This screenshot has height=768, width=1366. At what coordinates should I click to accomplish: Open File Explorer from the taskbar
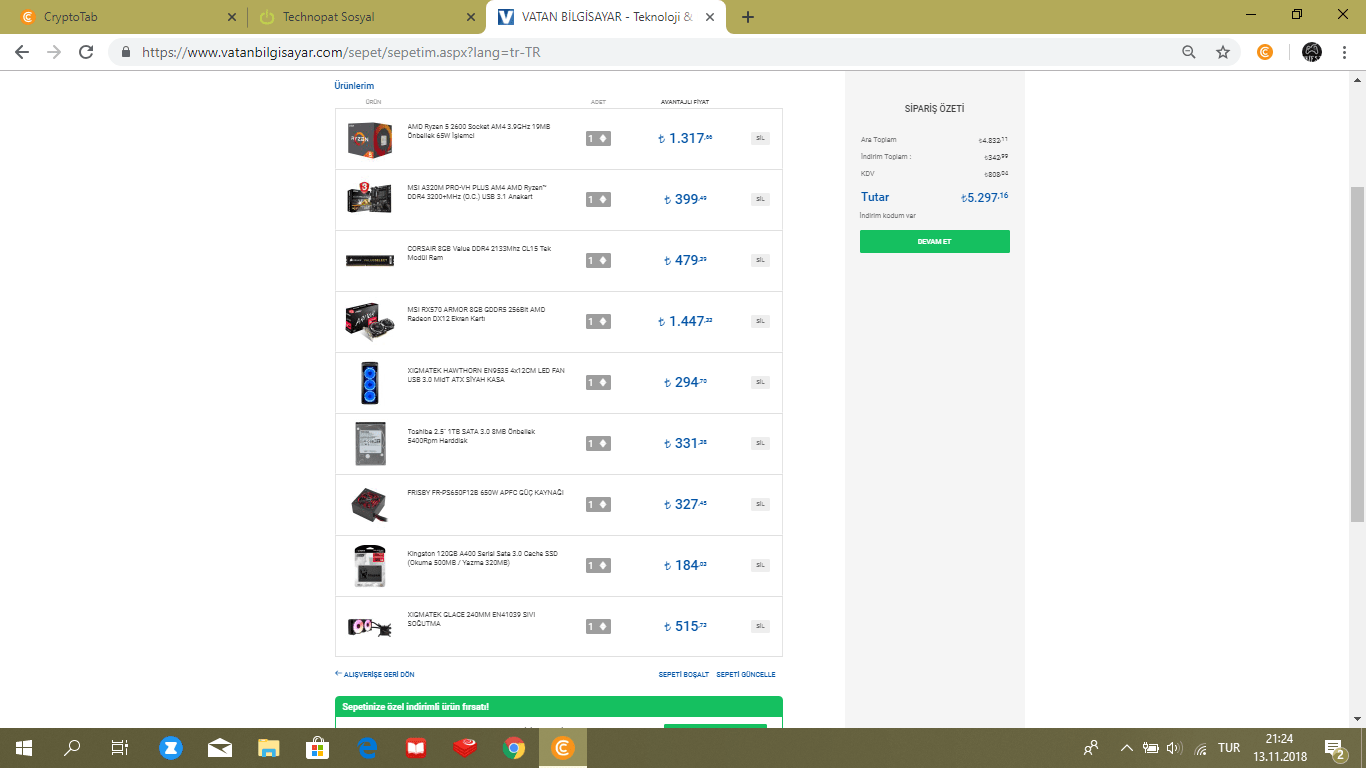point(269,747)
